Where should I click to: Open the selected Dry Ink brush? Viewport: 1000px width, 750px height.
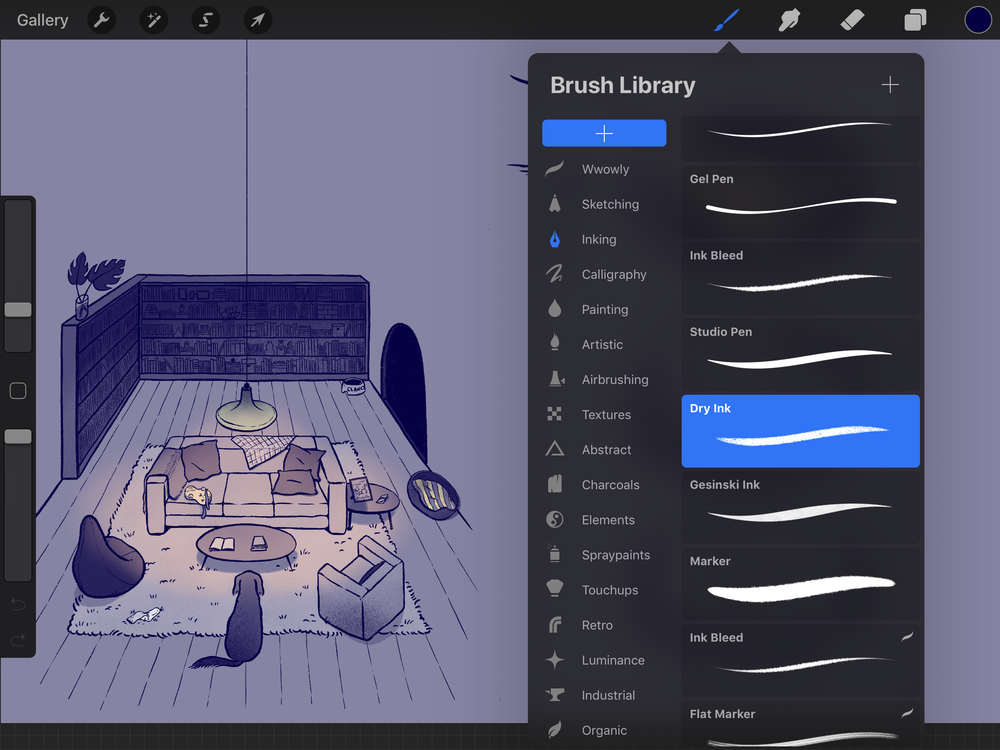coord(800,431)
